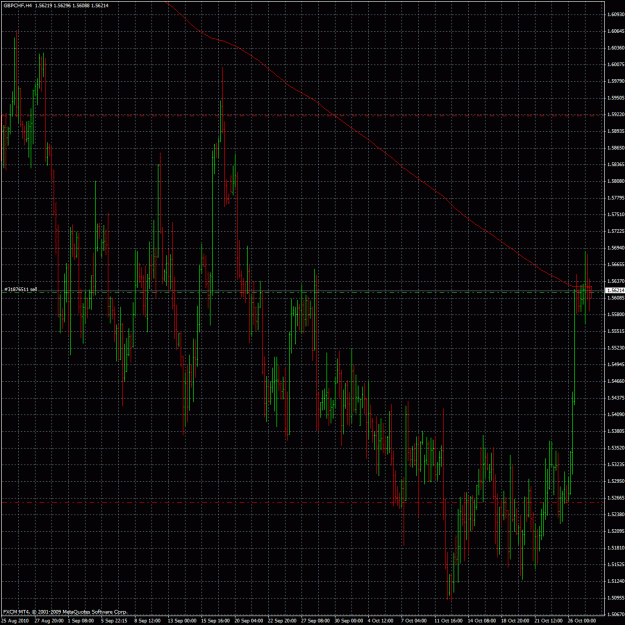Click the 25 Aug 2010 date label

(15, 621)
